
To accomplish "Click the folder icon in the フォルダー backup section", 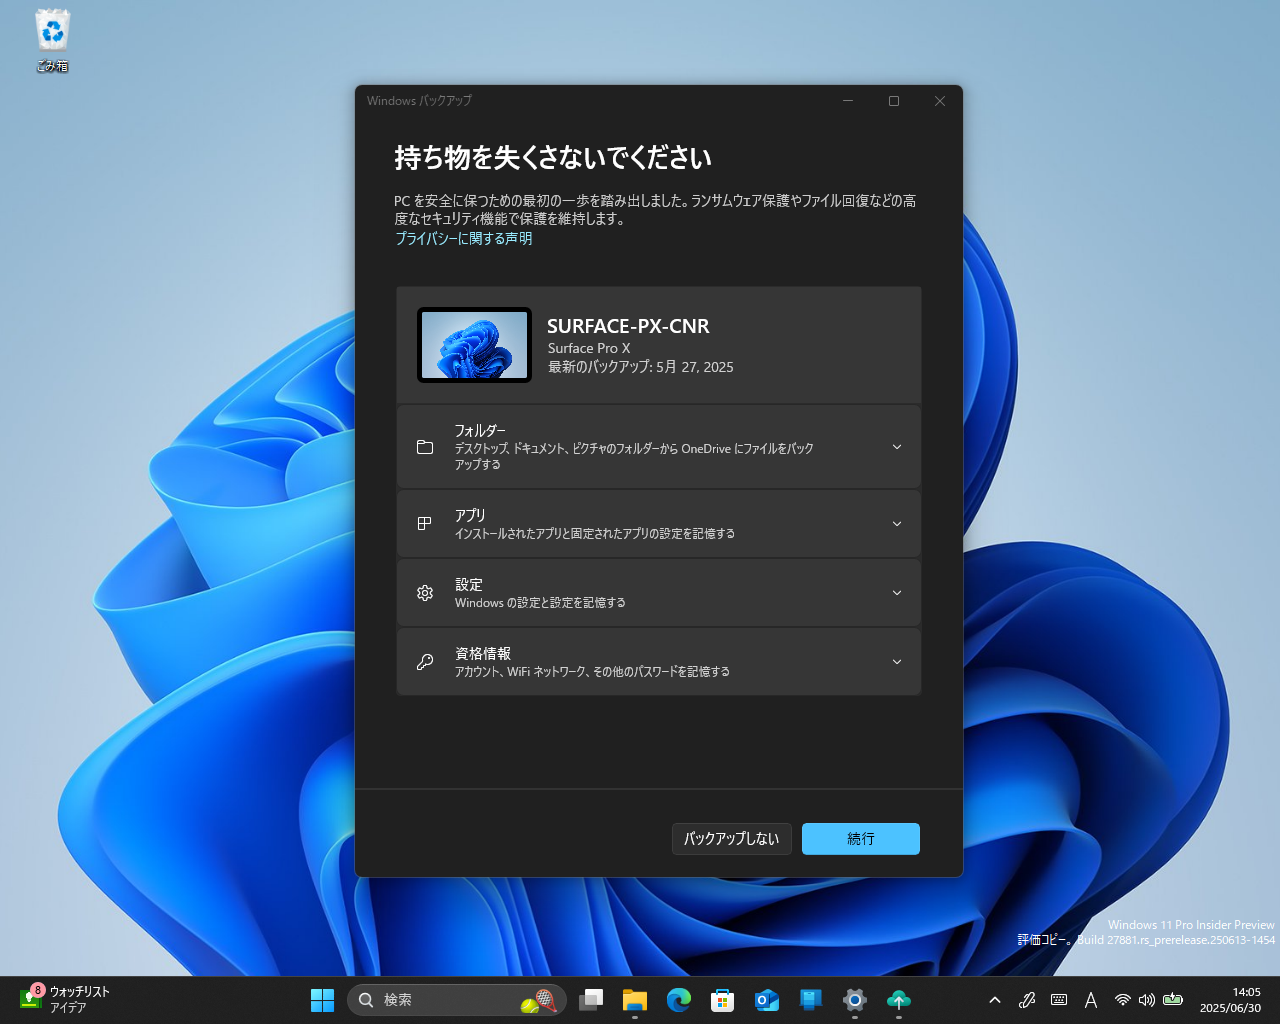I will (x=424, y=446).
